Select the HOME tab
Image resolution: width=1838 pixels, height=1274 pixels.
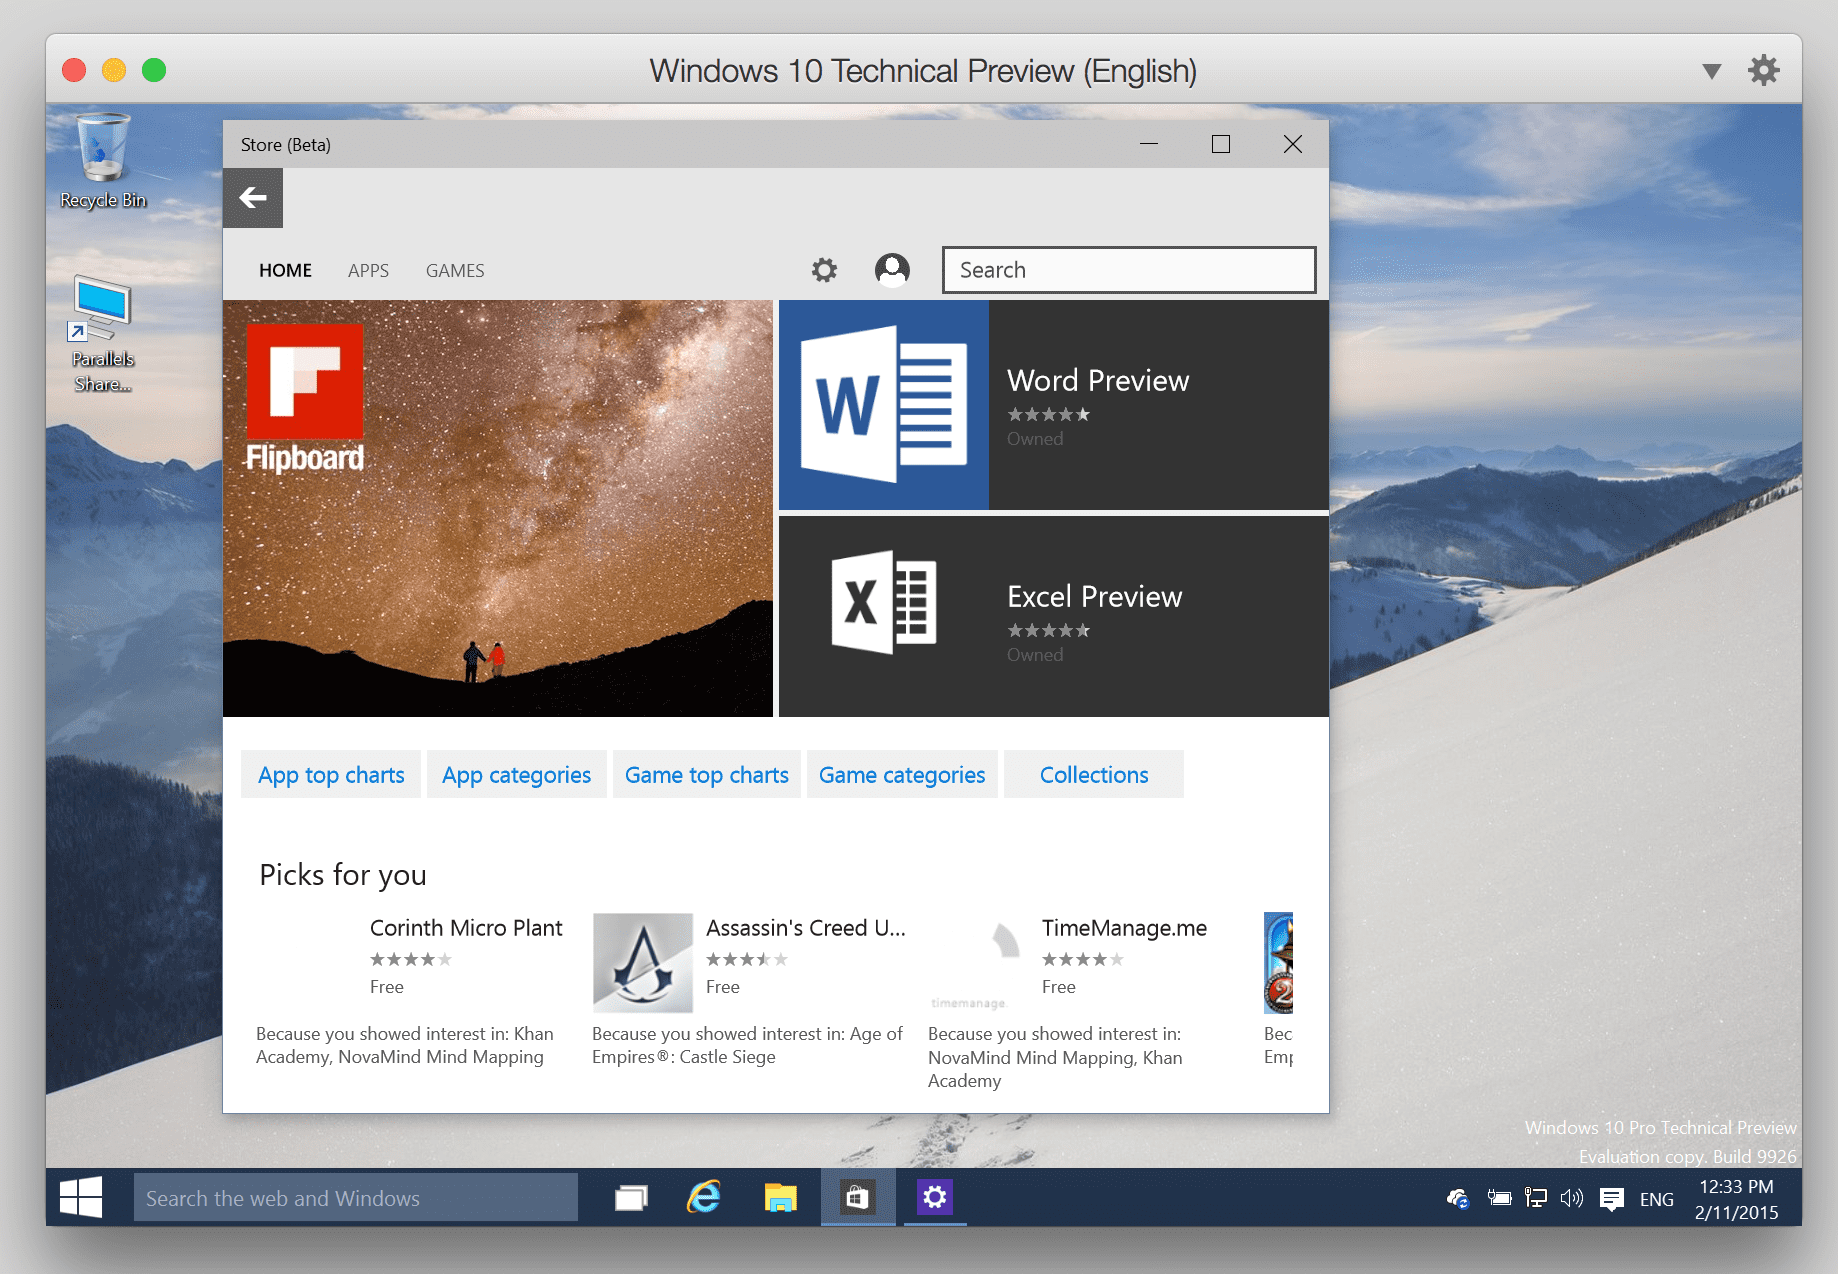[285, 271]
